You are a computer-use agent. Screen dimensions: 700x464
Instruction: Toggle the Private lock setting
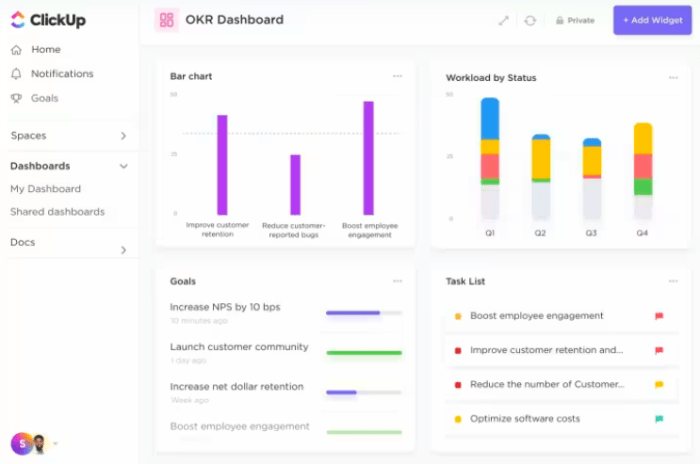click(574, 20)
